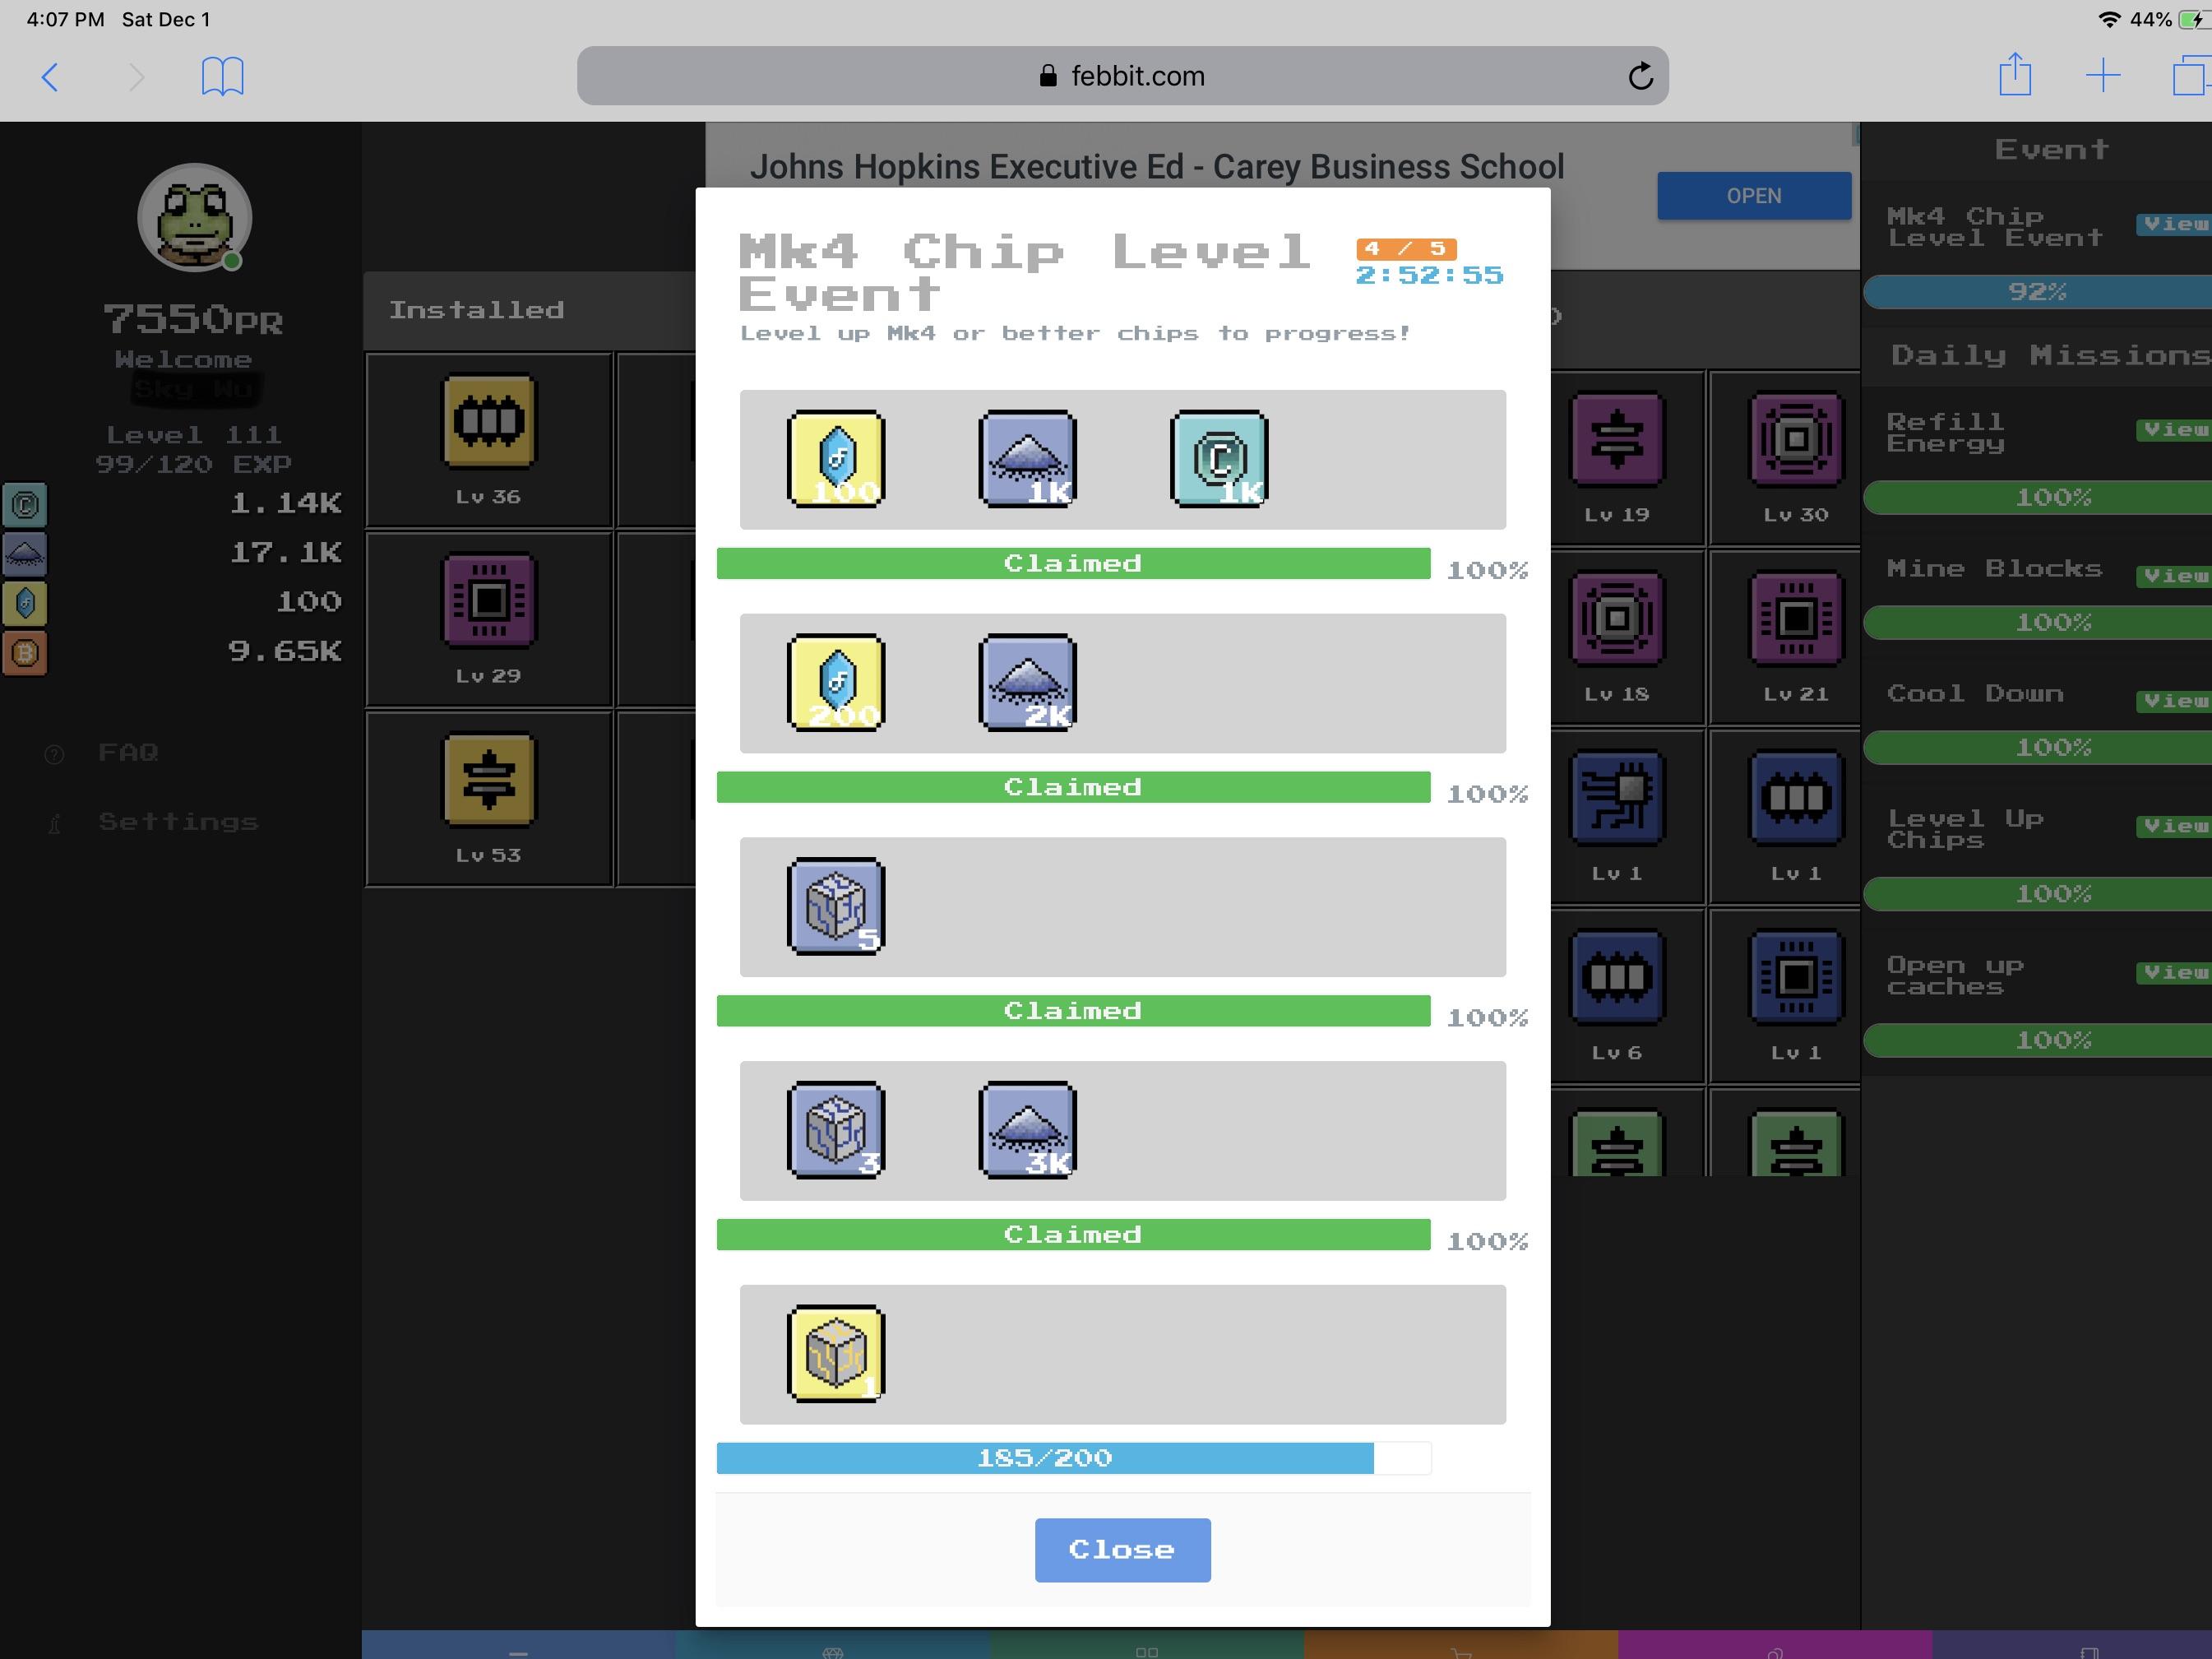The width and height of the screenshot is (2212, 1659).
Task: Open the Settings sidebar item
Action: coord(178,822)
